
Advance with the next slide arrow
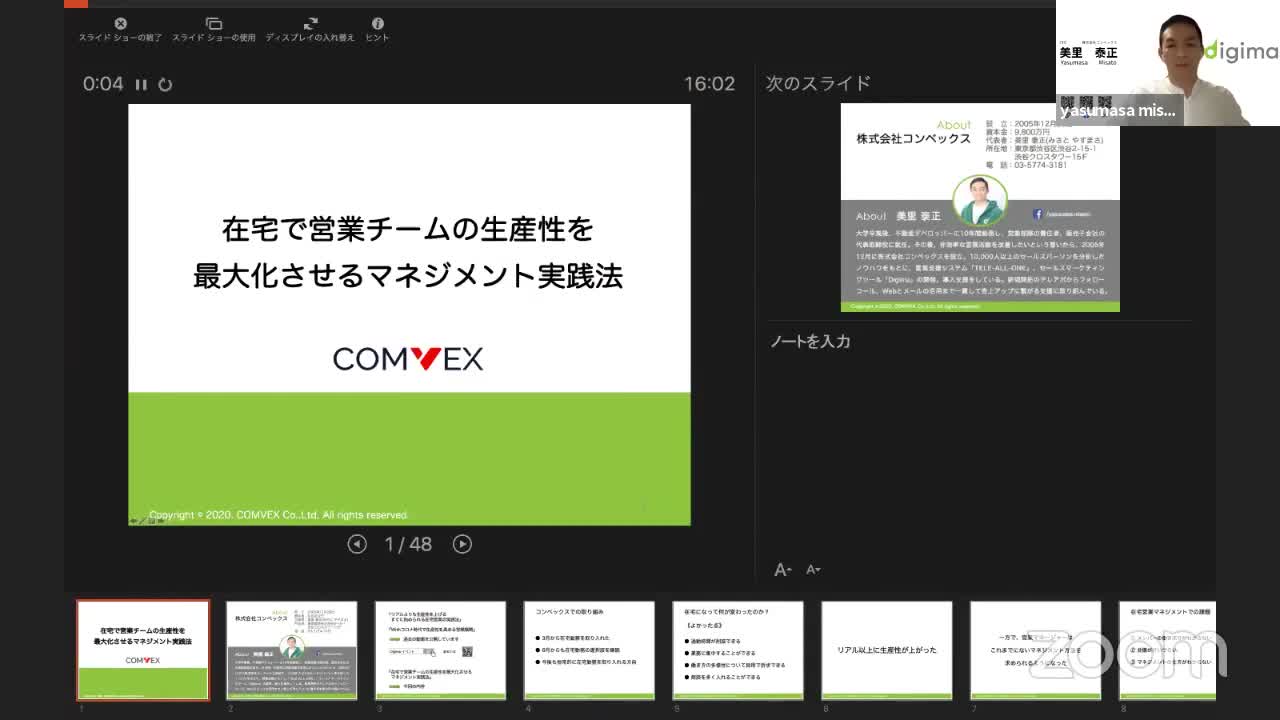462,544
